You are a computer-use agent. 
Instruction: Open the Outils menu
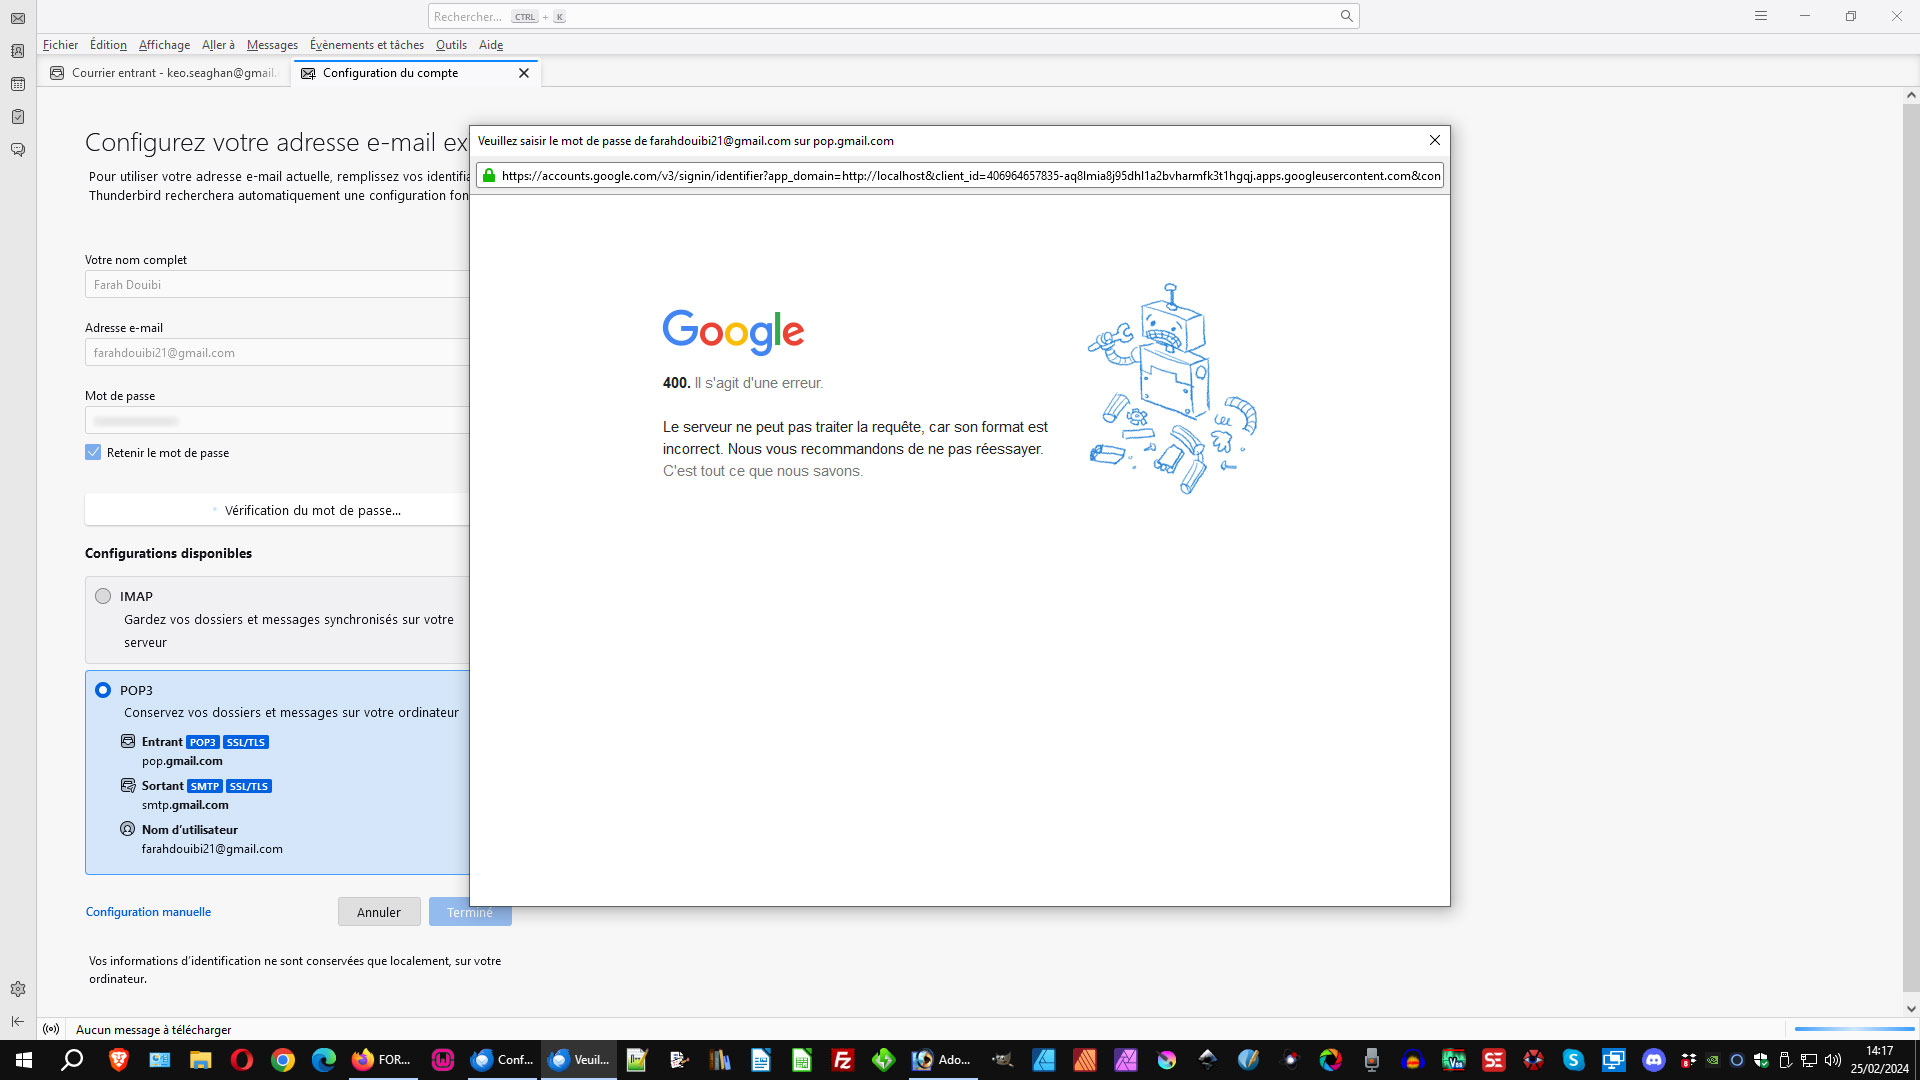click(451, 45)
